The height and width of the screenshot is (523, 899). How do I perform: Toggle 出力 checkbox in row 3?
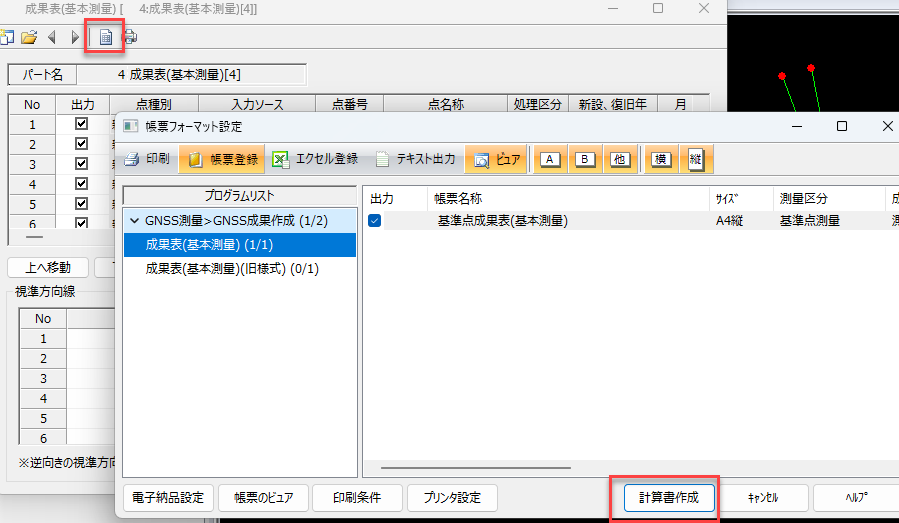point(81,164)
